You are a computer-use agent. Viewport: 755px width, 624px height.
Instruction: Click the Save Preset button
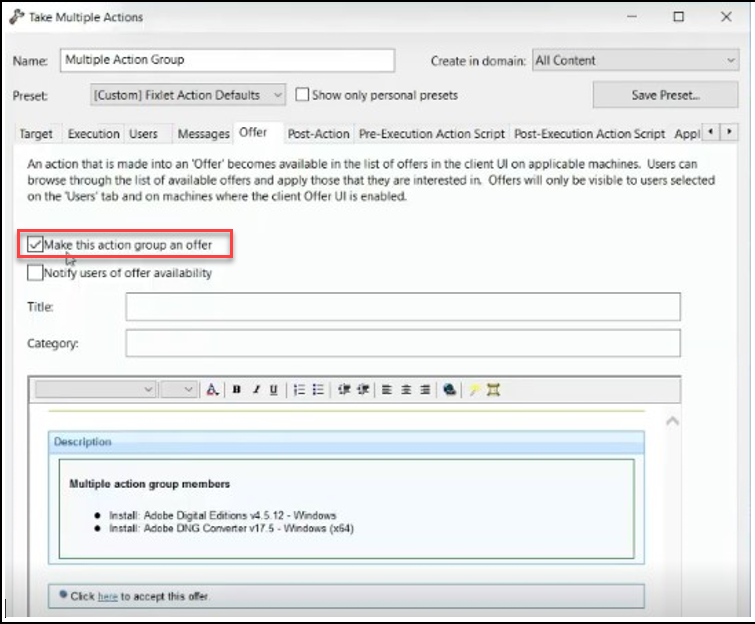[665, 95]
